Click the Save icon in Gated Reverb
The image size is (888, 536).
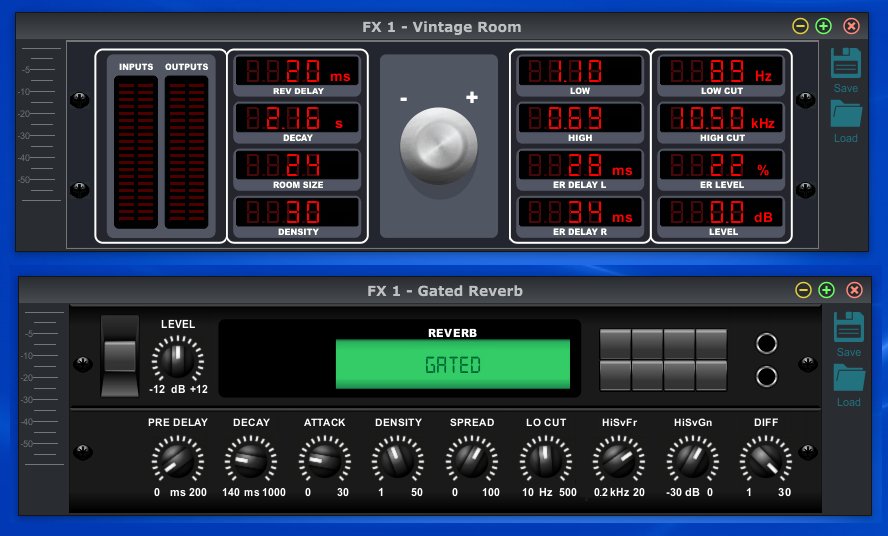point(848,331)
